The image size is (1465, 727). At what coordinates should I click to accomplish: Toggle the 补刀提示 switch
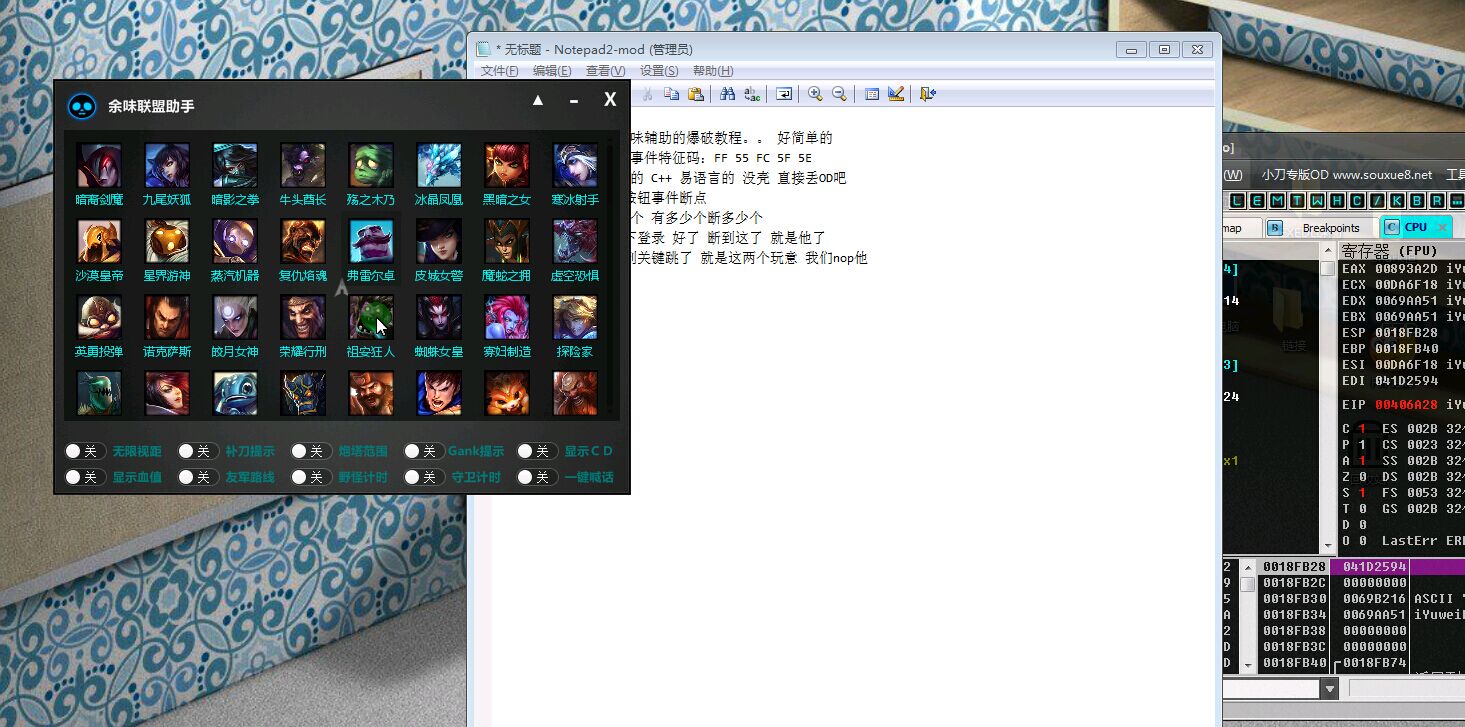coord(198,451)
